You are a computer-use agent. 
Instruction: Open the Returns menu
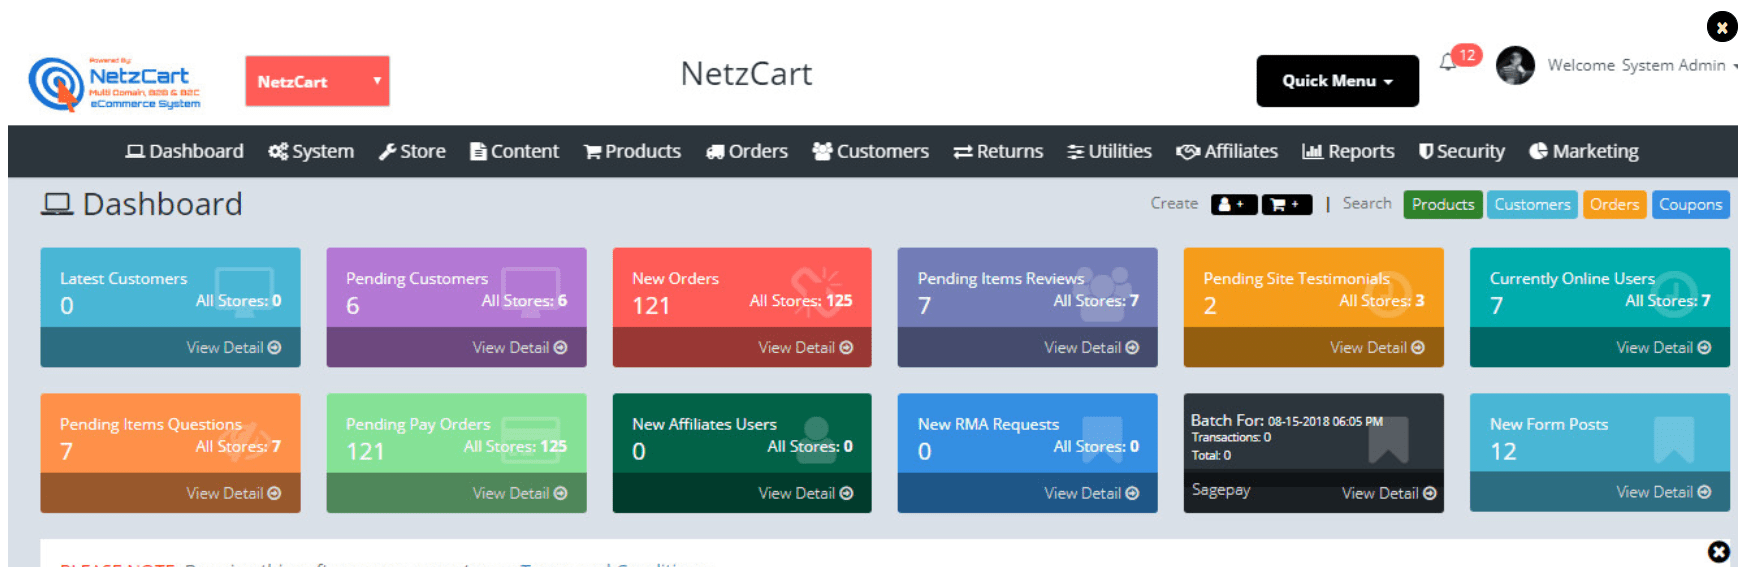coord(998,152)
